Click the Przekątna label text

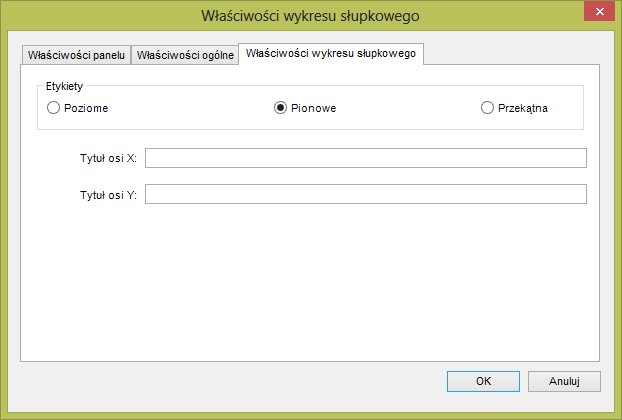(x=523, y=108)
